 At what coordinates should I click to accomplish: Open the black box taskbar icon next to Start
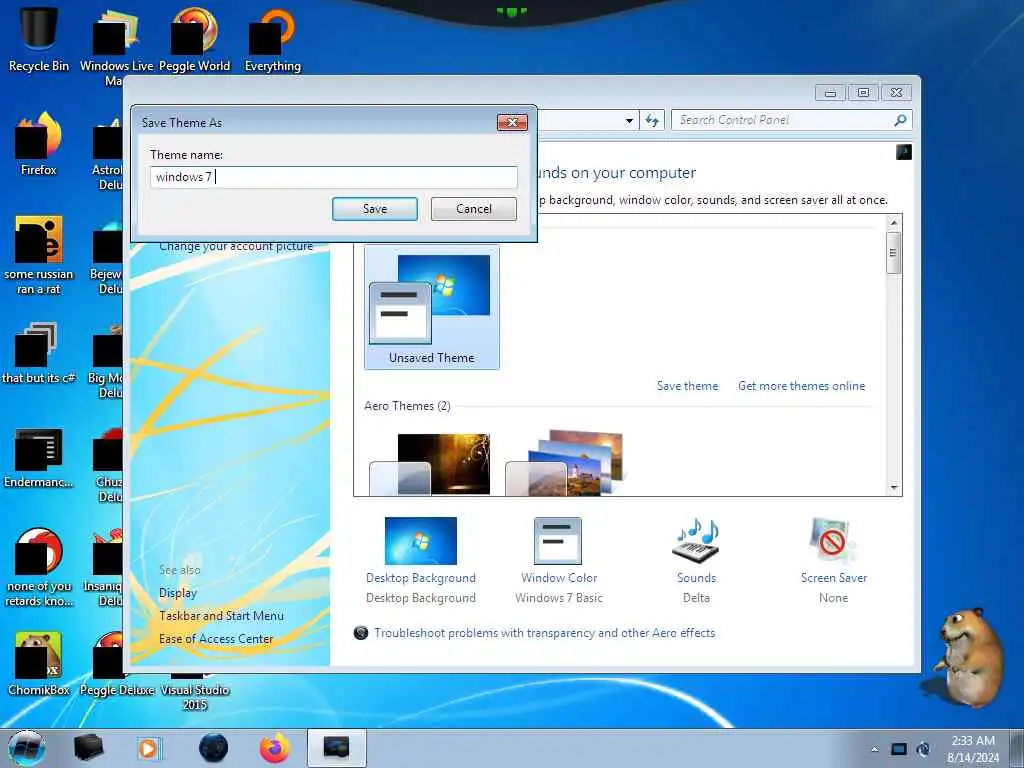click(88, 748)
